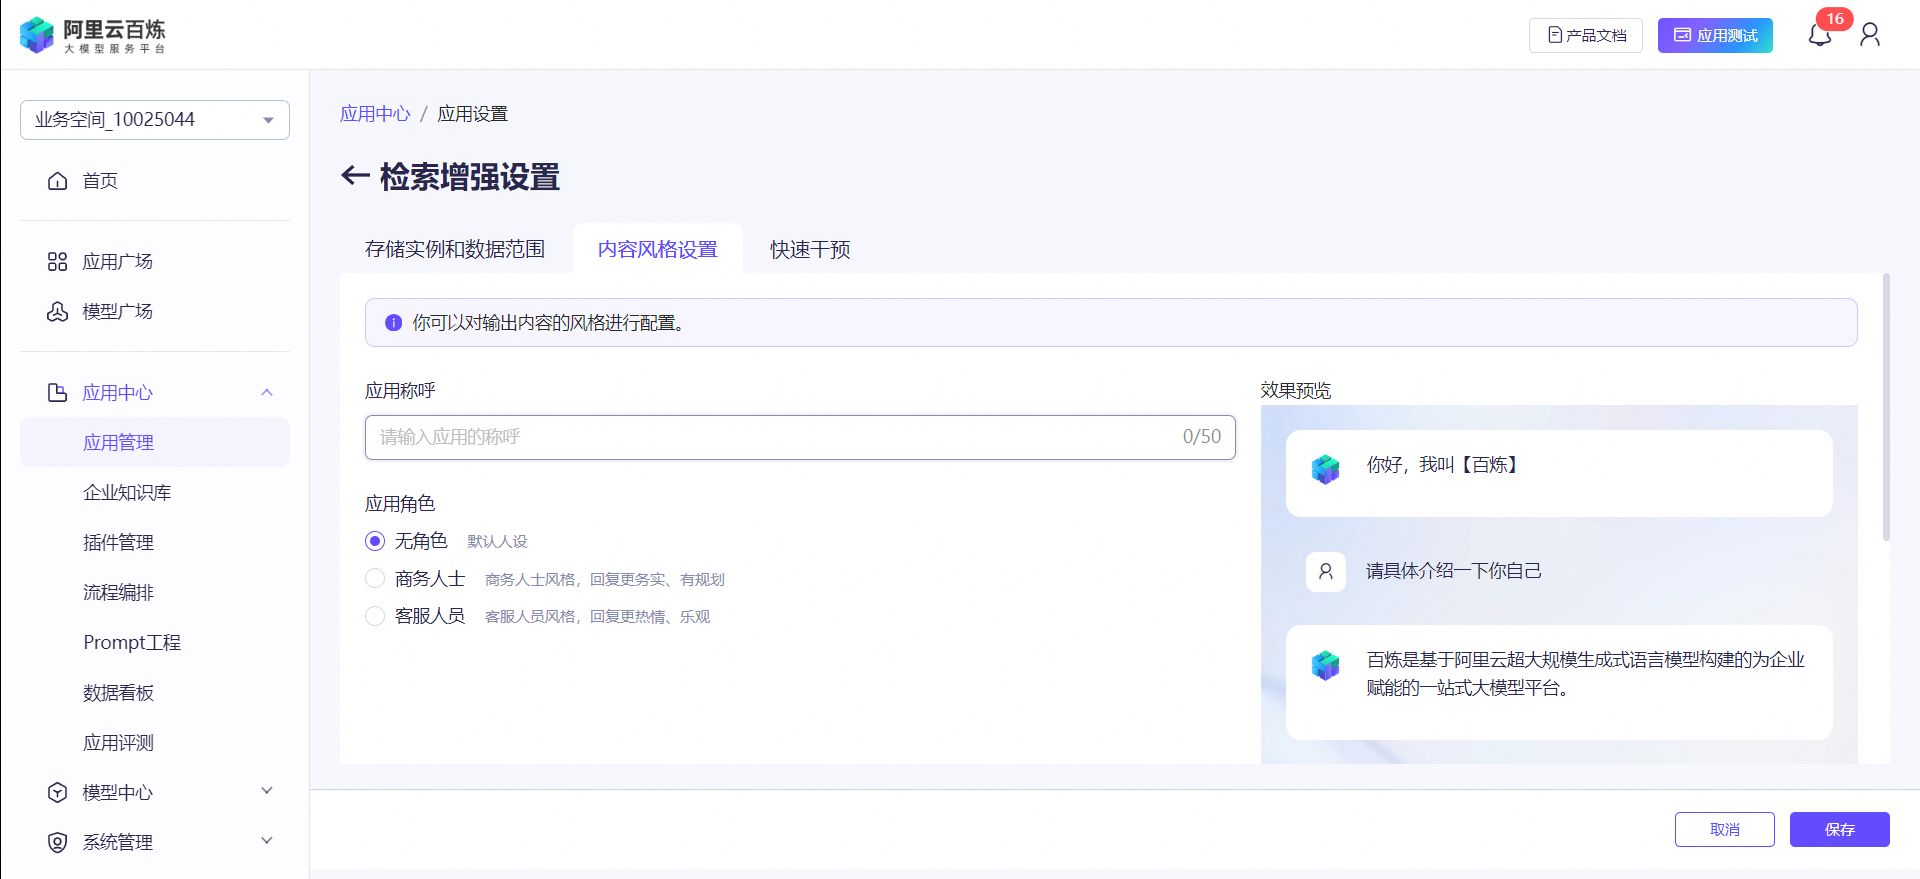The width and height of the screenshot is (1920, 879).
Task: Click the 请具体介绍一下你自己 preview message
Action: click(x=1454, y=571)
